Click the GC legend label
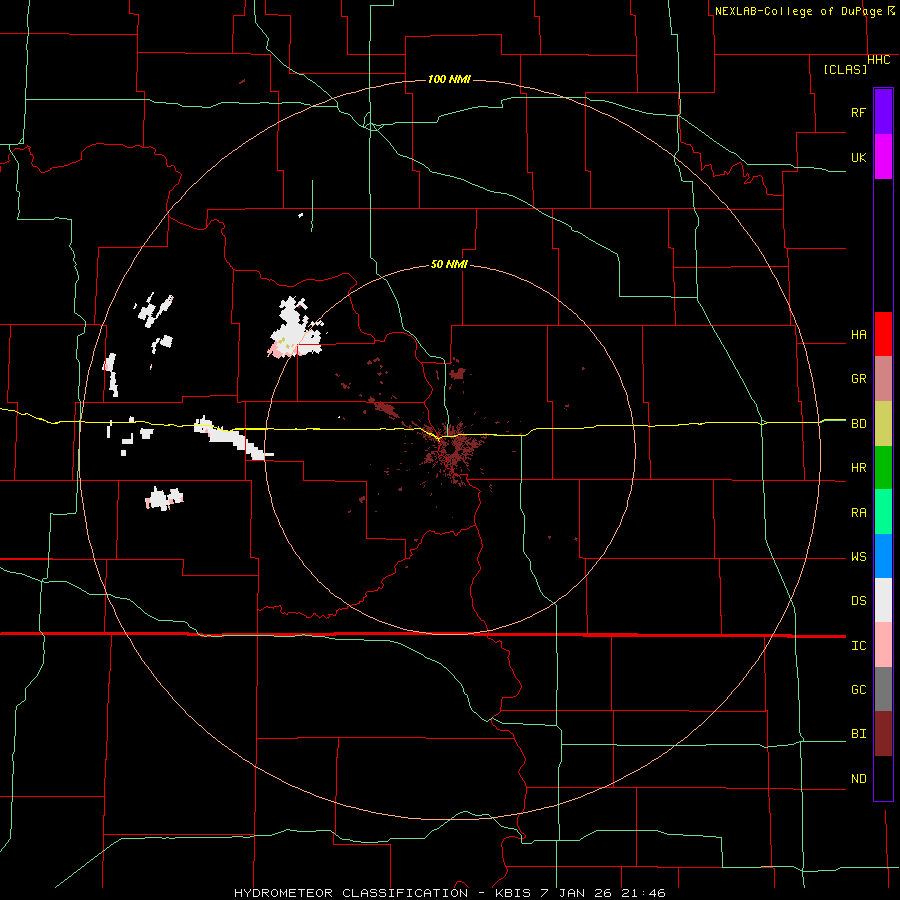Image resolution: width=900 pixels, height=900 pixels. coord(858,690)
